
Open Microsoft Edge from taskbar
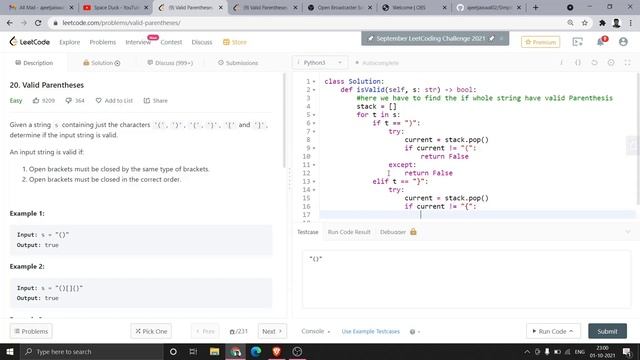click(256, 351)
